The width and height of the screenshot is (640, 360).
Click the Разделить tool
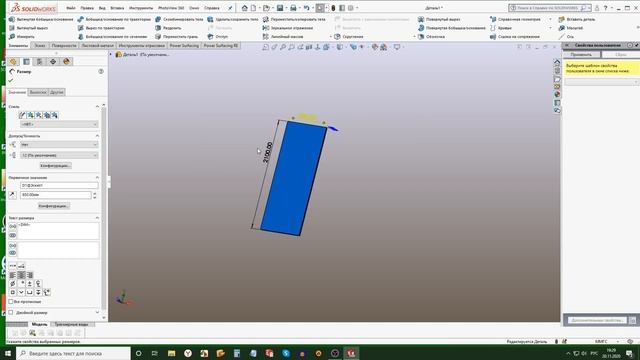[x=168, y=28]
